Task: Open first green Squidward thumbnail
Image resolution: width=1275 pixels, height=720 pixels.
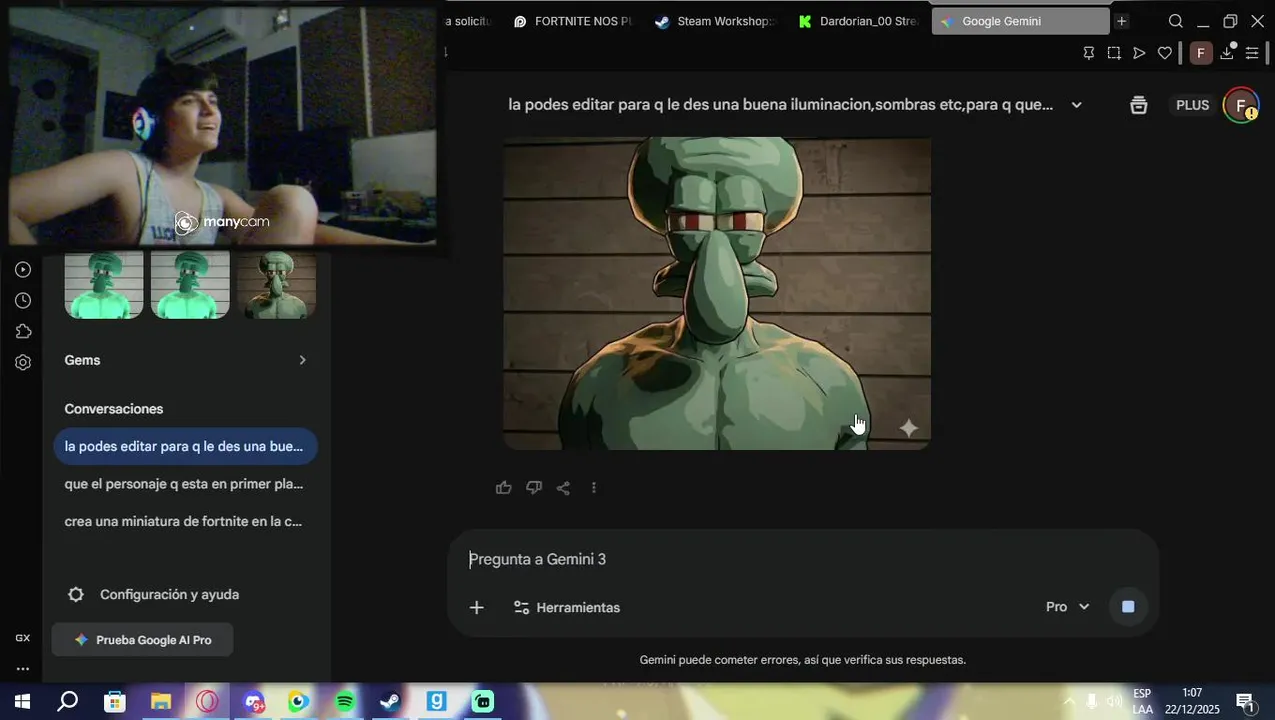Action: coord(104,284)
